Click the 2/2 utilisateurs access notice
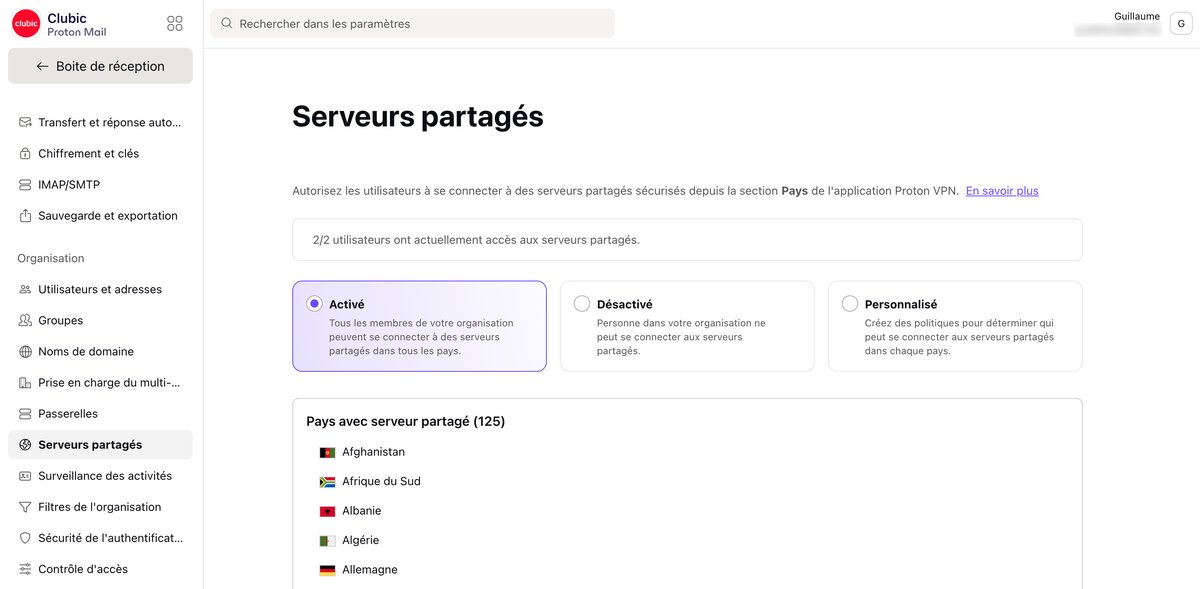The height and width of the screenshot is (589, 1200). [x=687, y=240]
